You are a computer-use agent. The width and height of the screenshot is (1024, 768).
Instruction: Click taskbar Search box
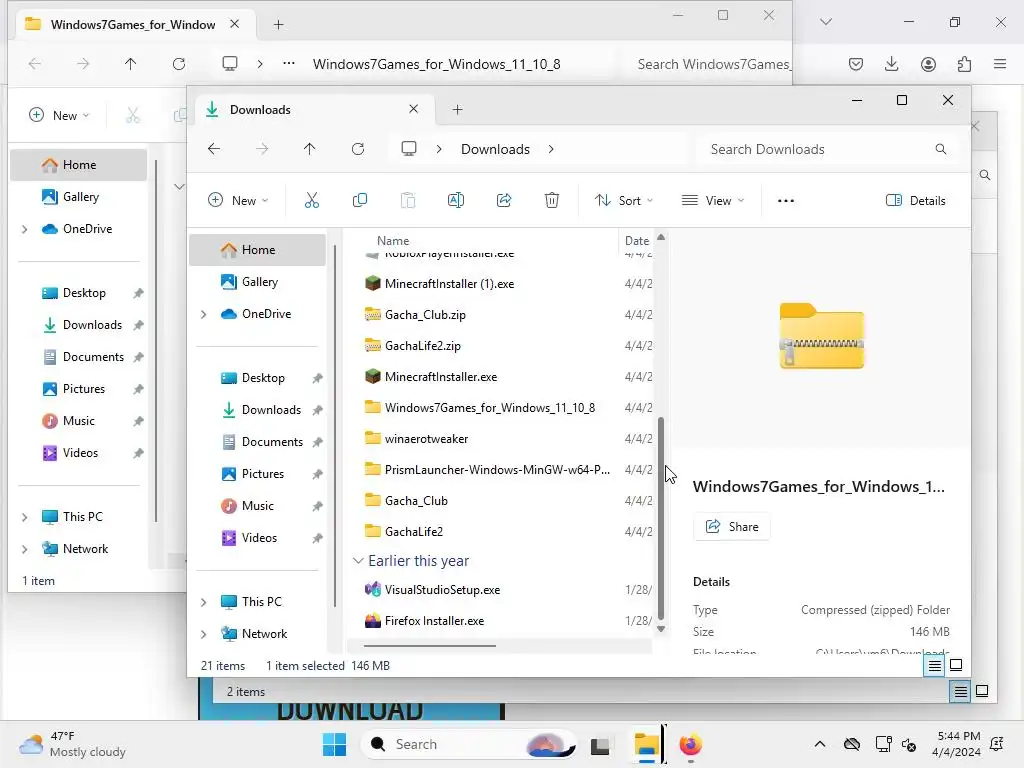[x=469, y=744]
